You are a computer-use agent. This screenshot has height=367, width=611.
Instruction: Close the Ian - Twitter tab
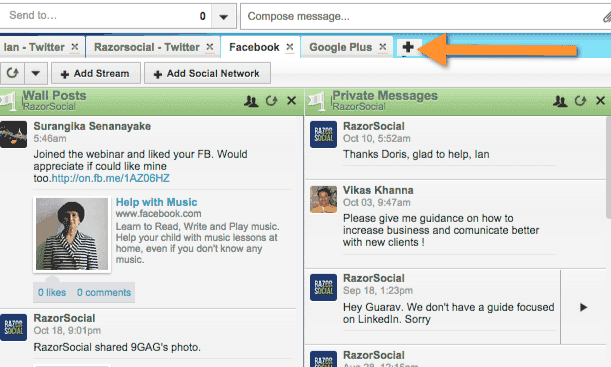point(75,47)
